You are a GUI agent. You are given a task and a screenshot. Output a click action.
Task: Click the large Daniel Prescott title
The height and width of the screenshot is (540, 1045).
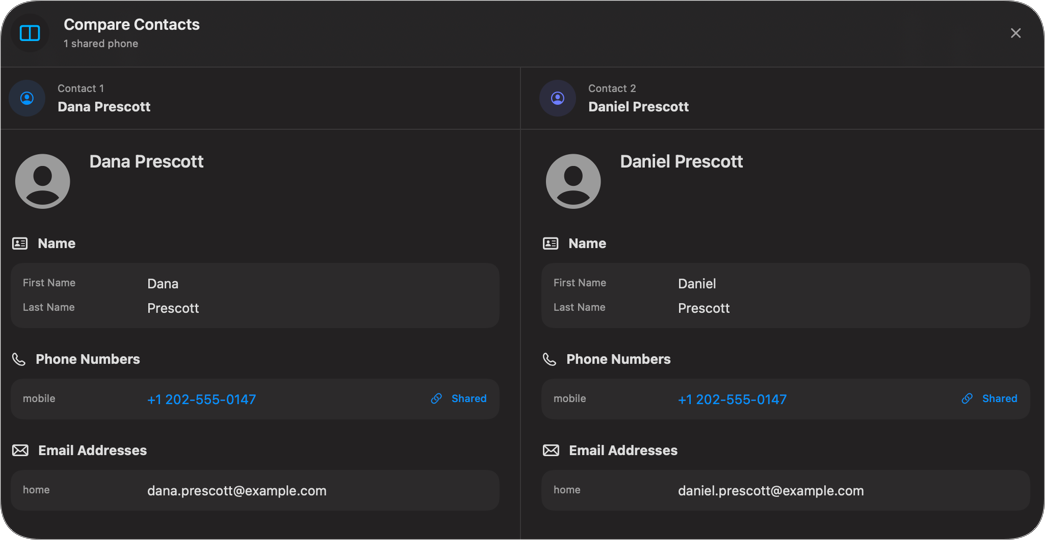click(681, 161)
